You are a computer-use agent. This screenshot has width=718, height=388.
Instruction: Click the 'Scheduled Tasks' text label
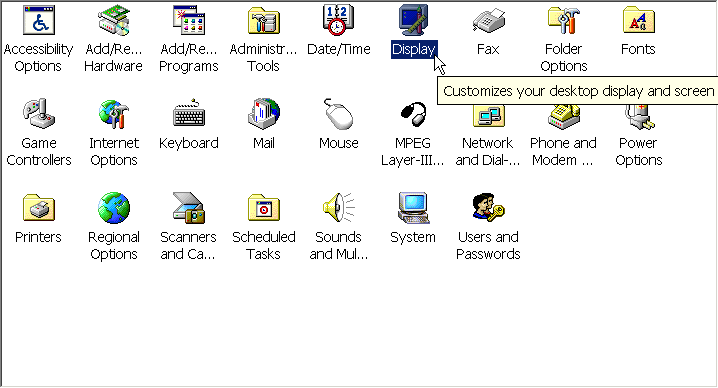coord(264,246)
